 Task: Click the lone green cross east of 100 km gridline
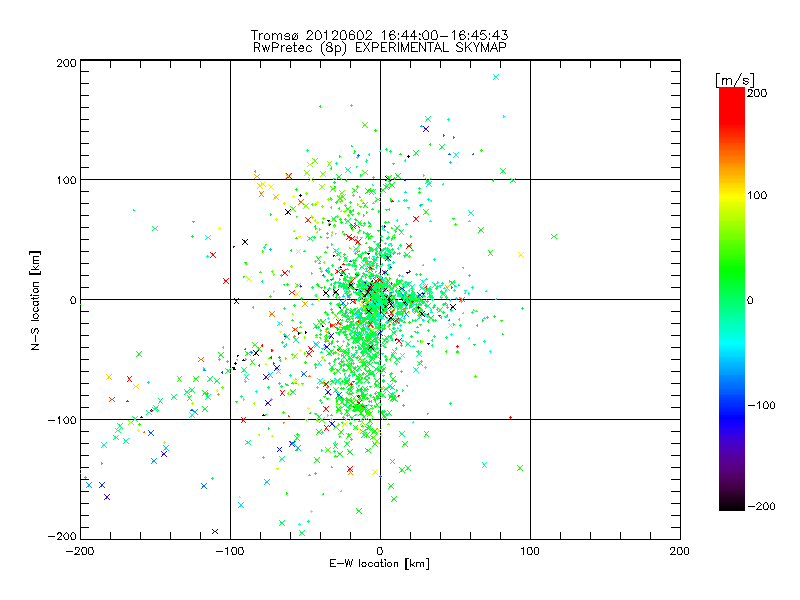(554, 237)
